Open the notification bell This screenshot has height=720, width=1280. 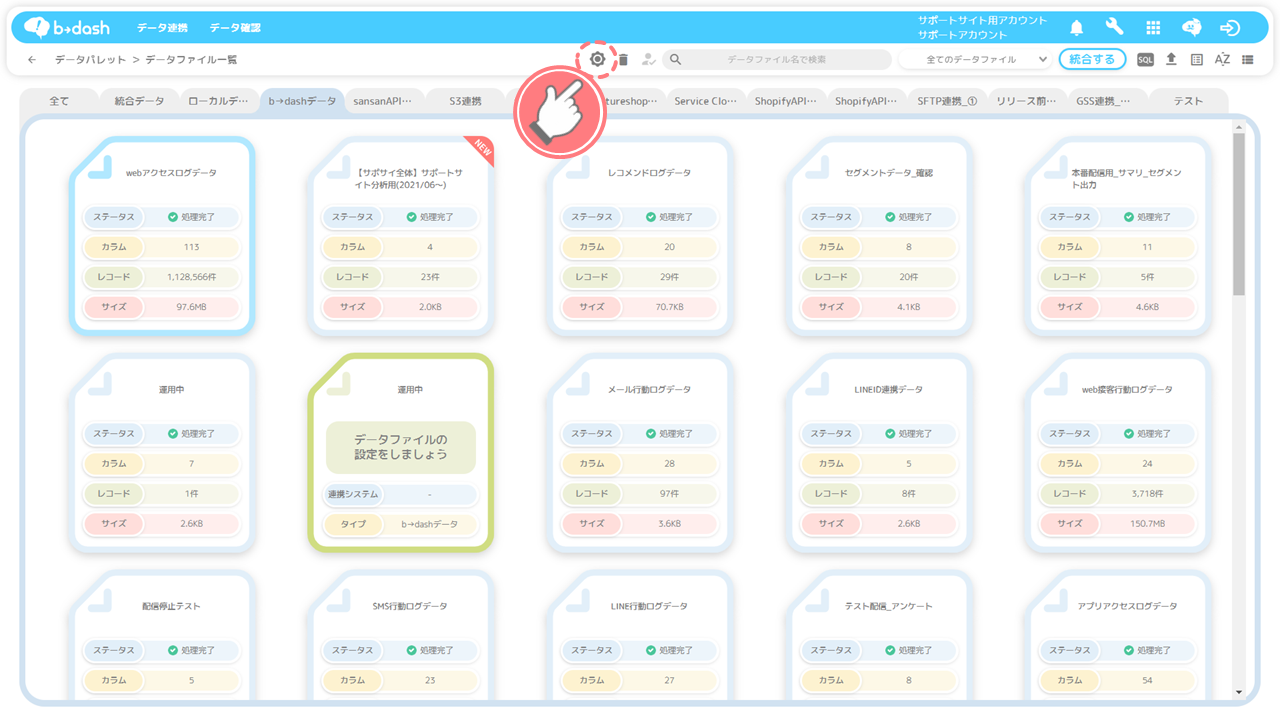pos(1077,28)
